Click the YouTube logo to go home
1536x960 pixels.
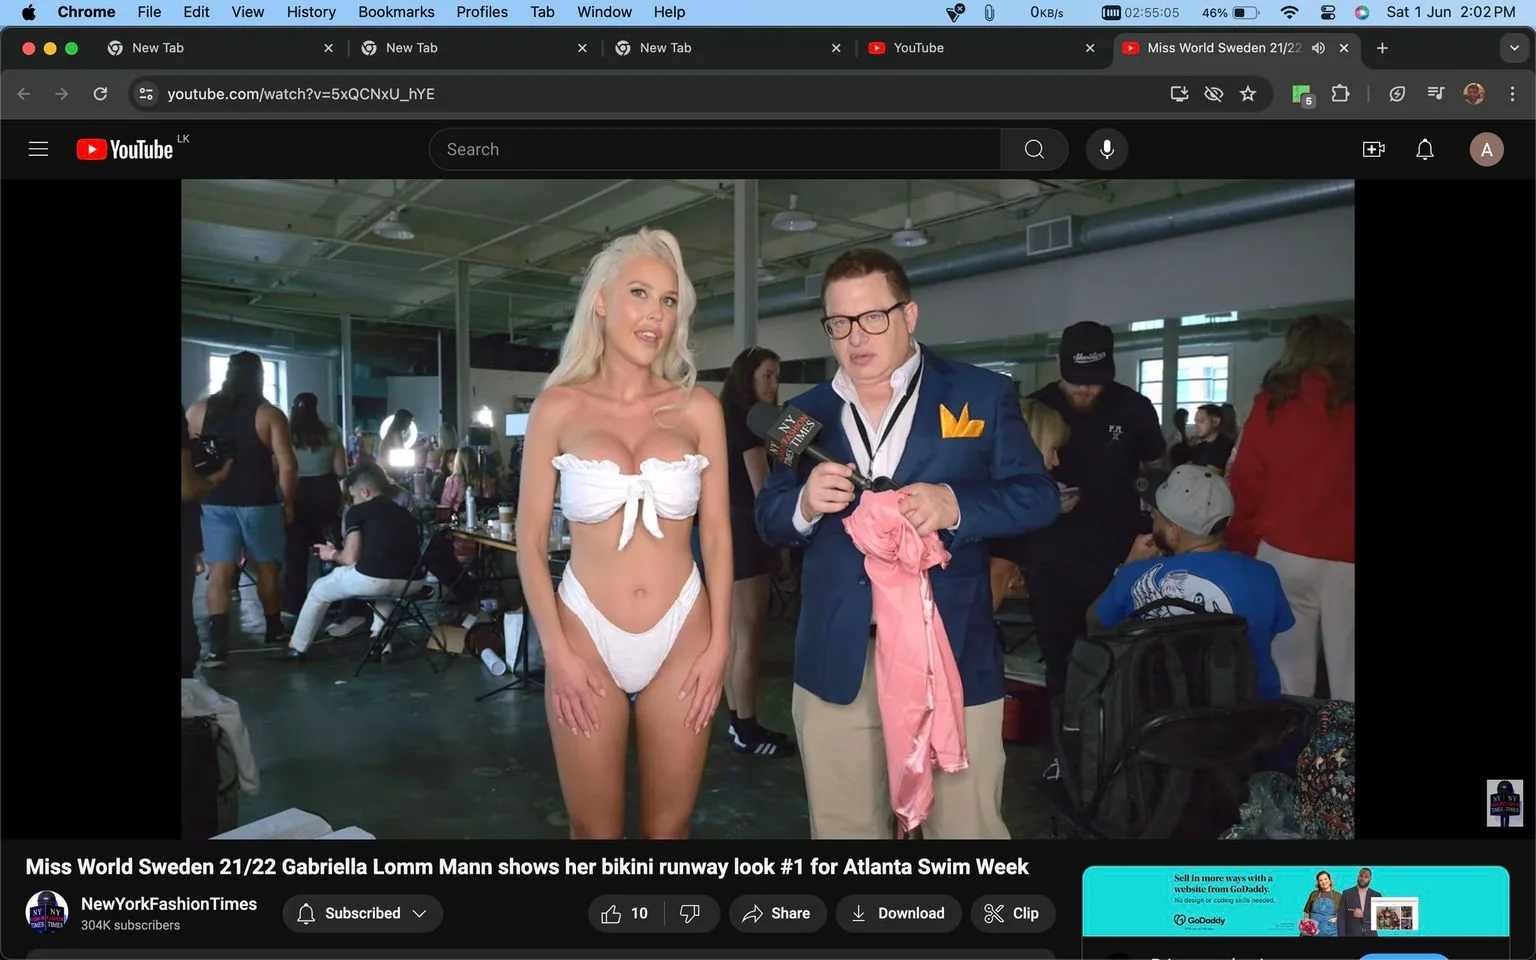[x=124, y=148]
